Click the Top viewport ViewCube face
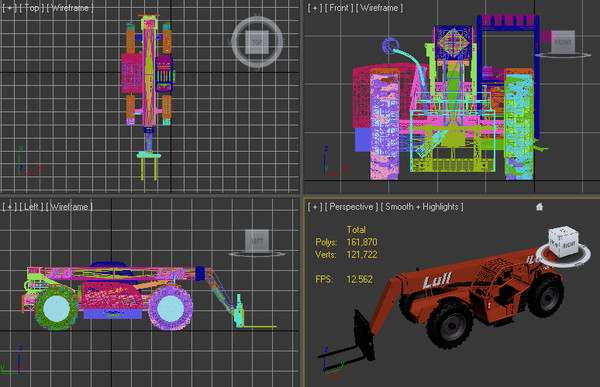This screenshot has width=600, height=387. [x=257, y=42]
